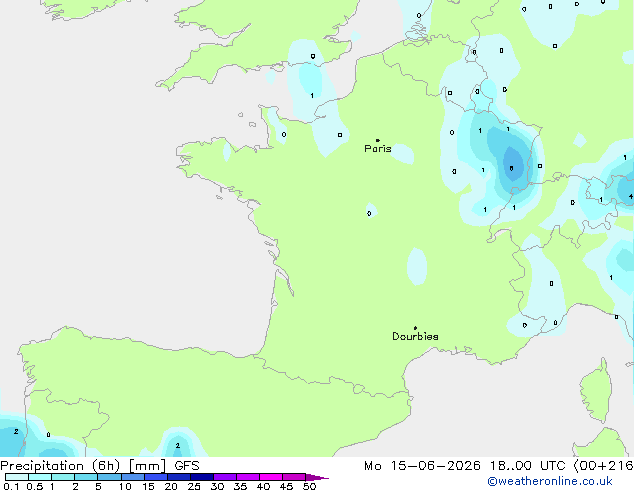Click the '(00+216' forecast run text
This screenshot has height=490, width=634.
[603, 466]
